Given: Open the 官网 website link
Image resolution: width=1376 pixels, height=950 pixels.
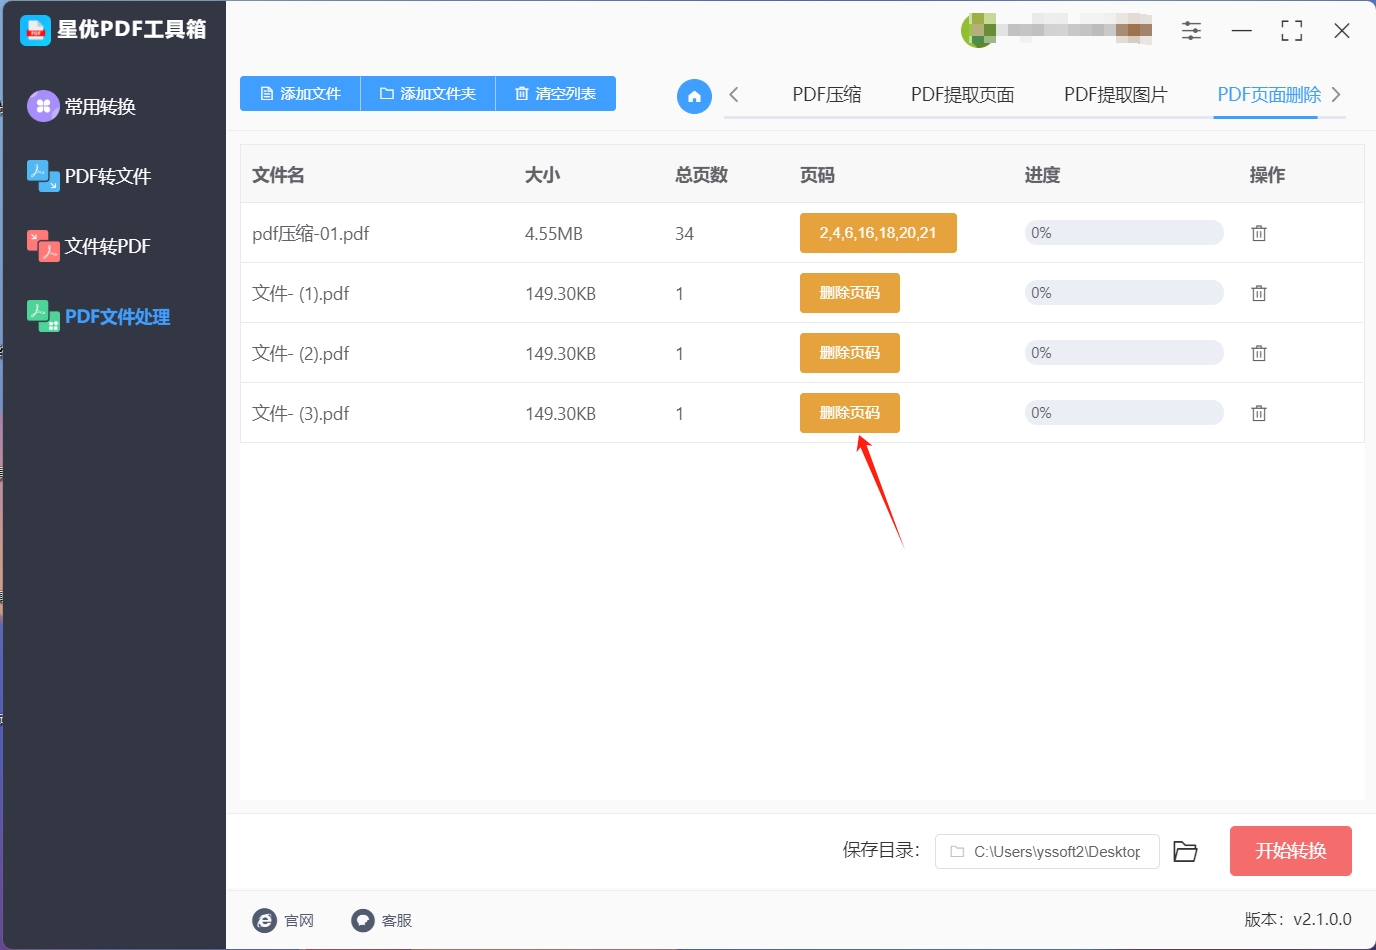Looking at the screenshot, I should point(284,920).
